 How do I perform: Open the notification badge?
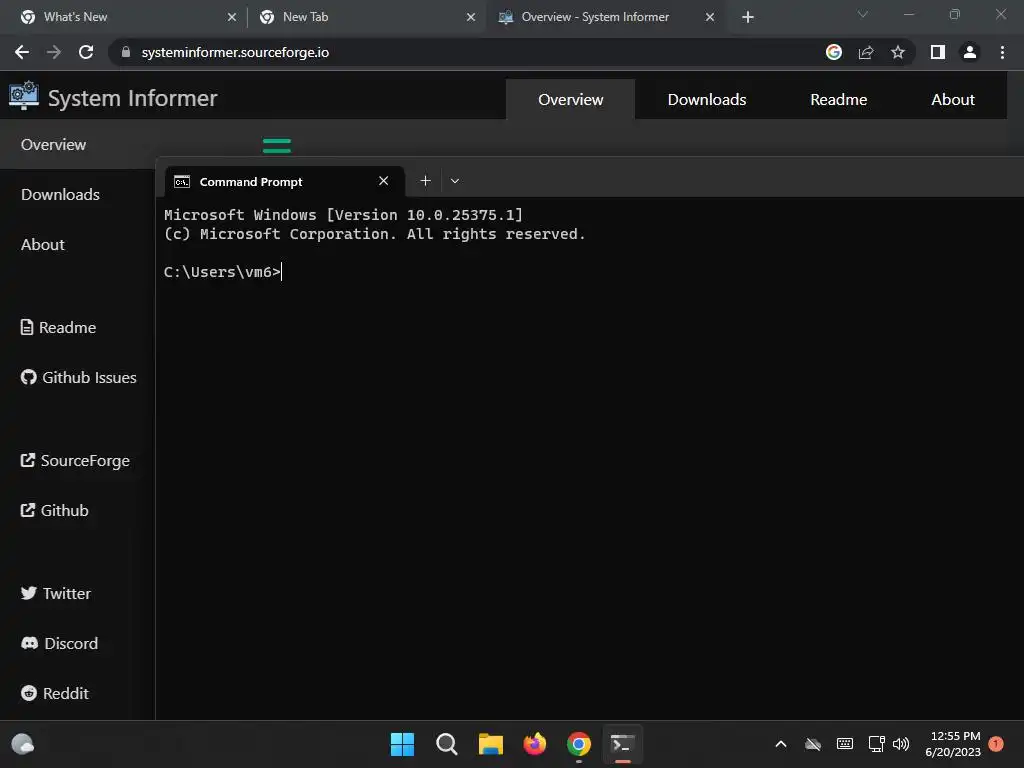[996, 744]
